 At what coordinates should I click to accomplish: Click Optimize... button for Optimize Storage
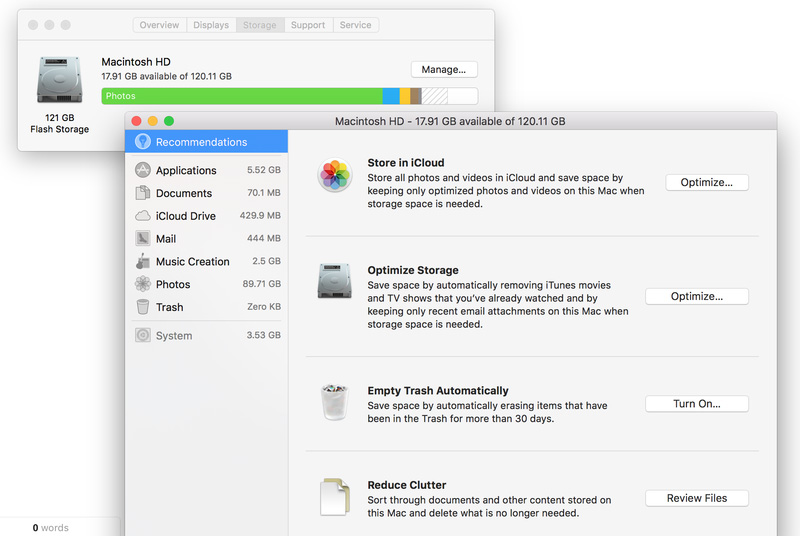[696, 297]
